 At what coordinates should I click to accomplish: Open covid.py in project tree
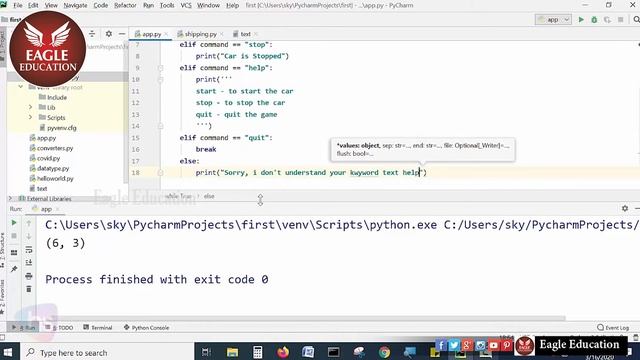(x=45, y=158)
